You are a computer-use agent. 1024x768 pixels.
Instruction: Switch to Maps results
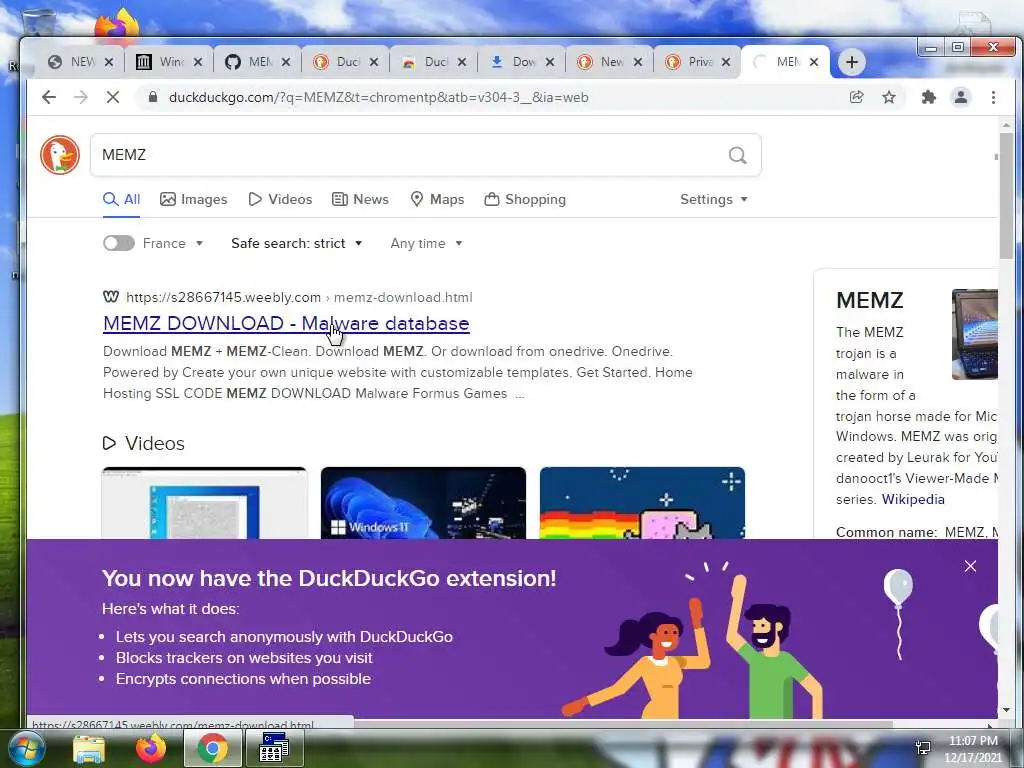pyautogui.click(x=437, y=199)
